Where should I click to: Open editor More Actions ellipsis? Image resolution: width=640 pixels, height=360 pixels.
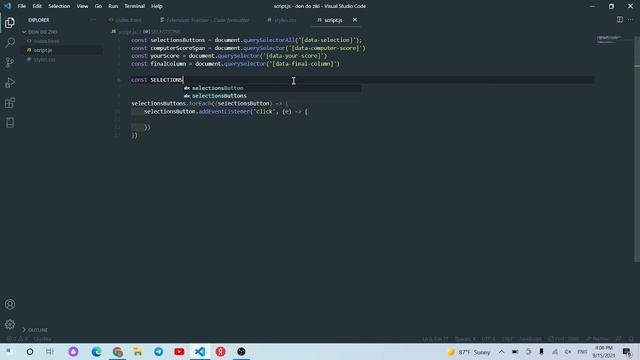coord(631,20)
